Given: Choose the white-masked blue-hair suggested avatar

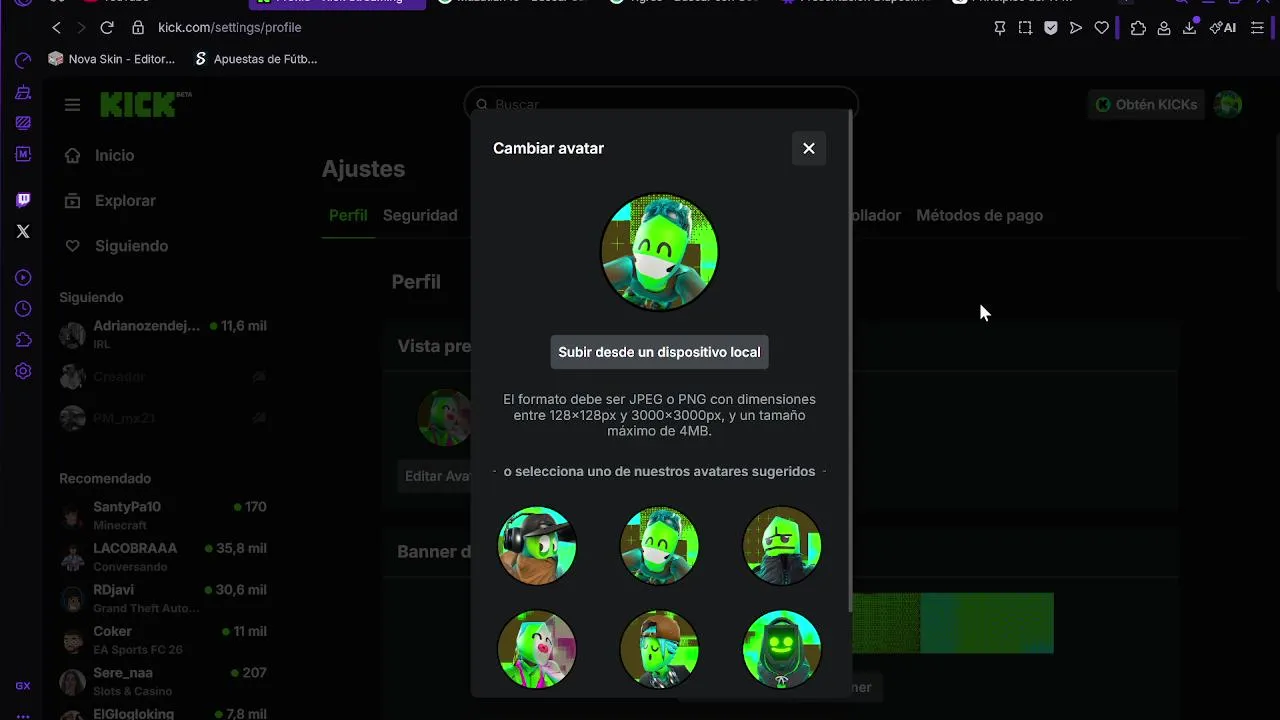Looking at the screenshot, I should pyautogui.click(x=659, y=545).
